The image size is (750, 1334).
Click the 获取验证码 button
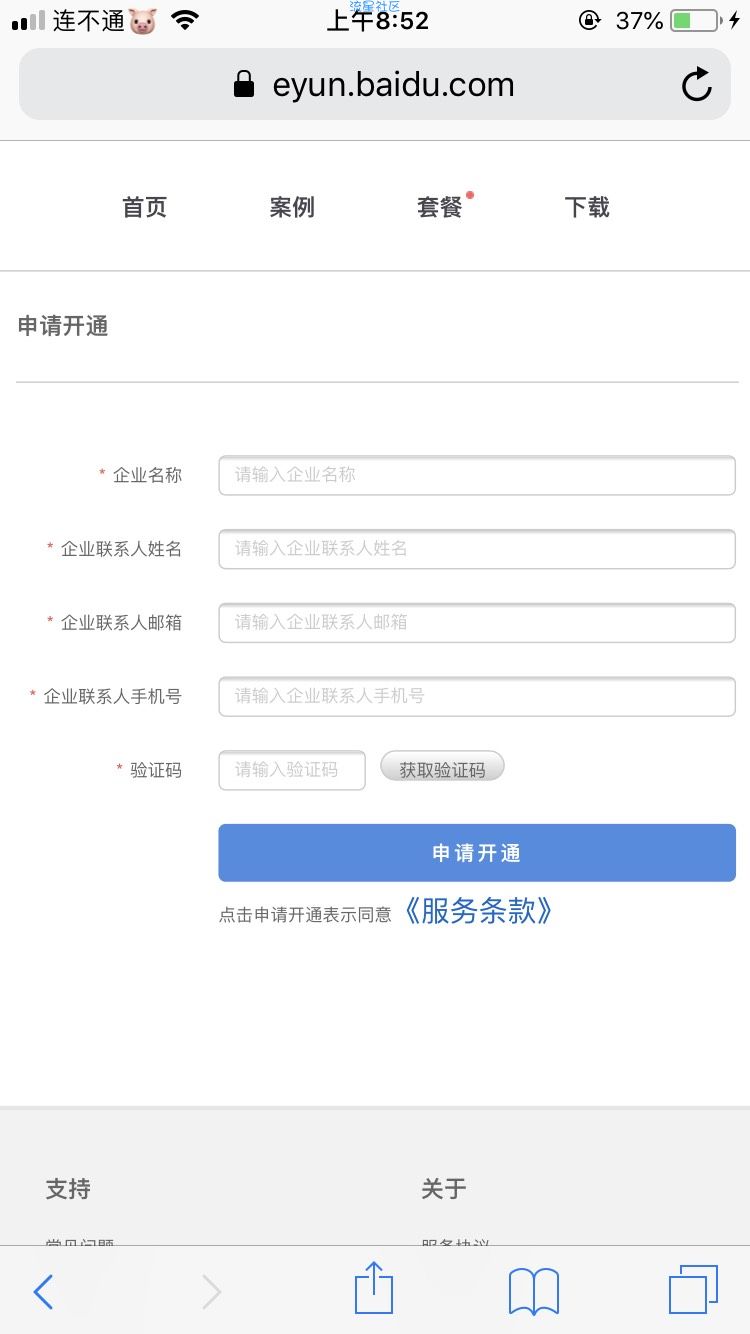(x=442, y=769)
